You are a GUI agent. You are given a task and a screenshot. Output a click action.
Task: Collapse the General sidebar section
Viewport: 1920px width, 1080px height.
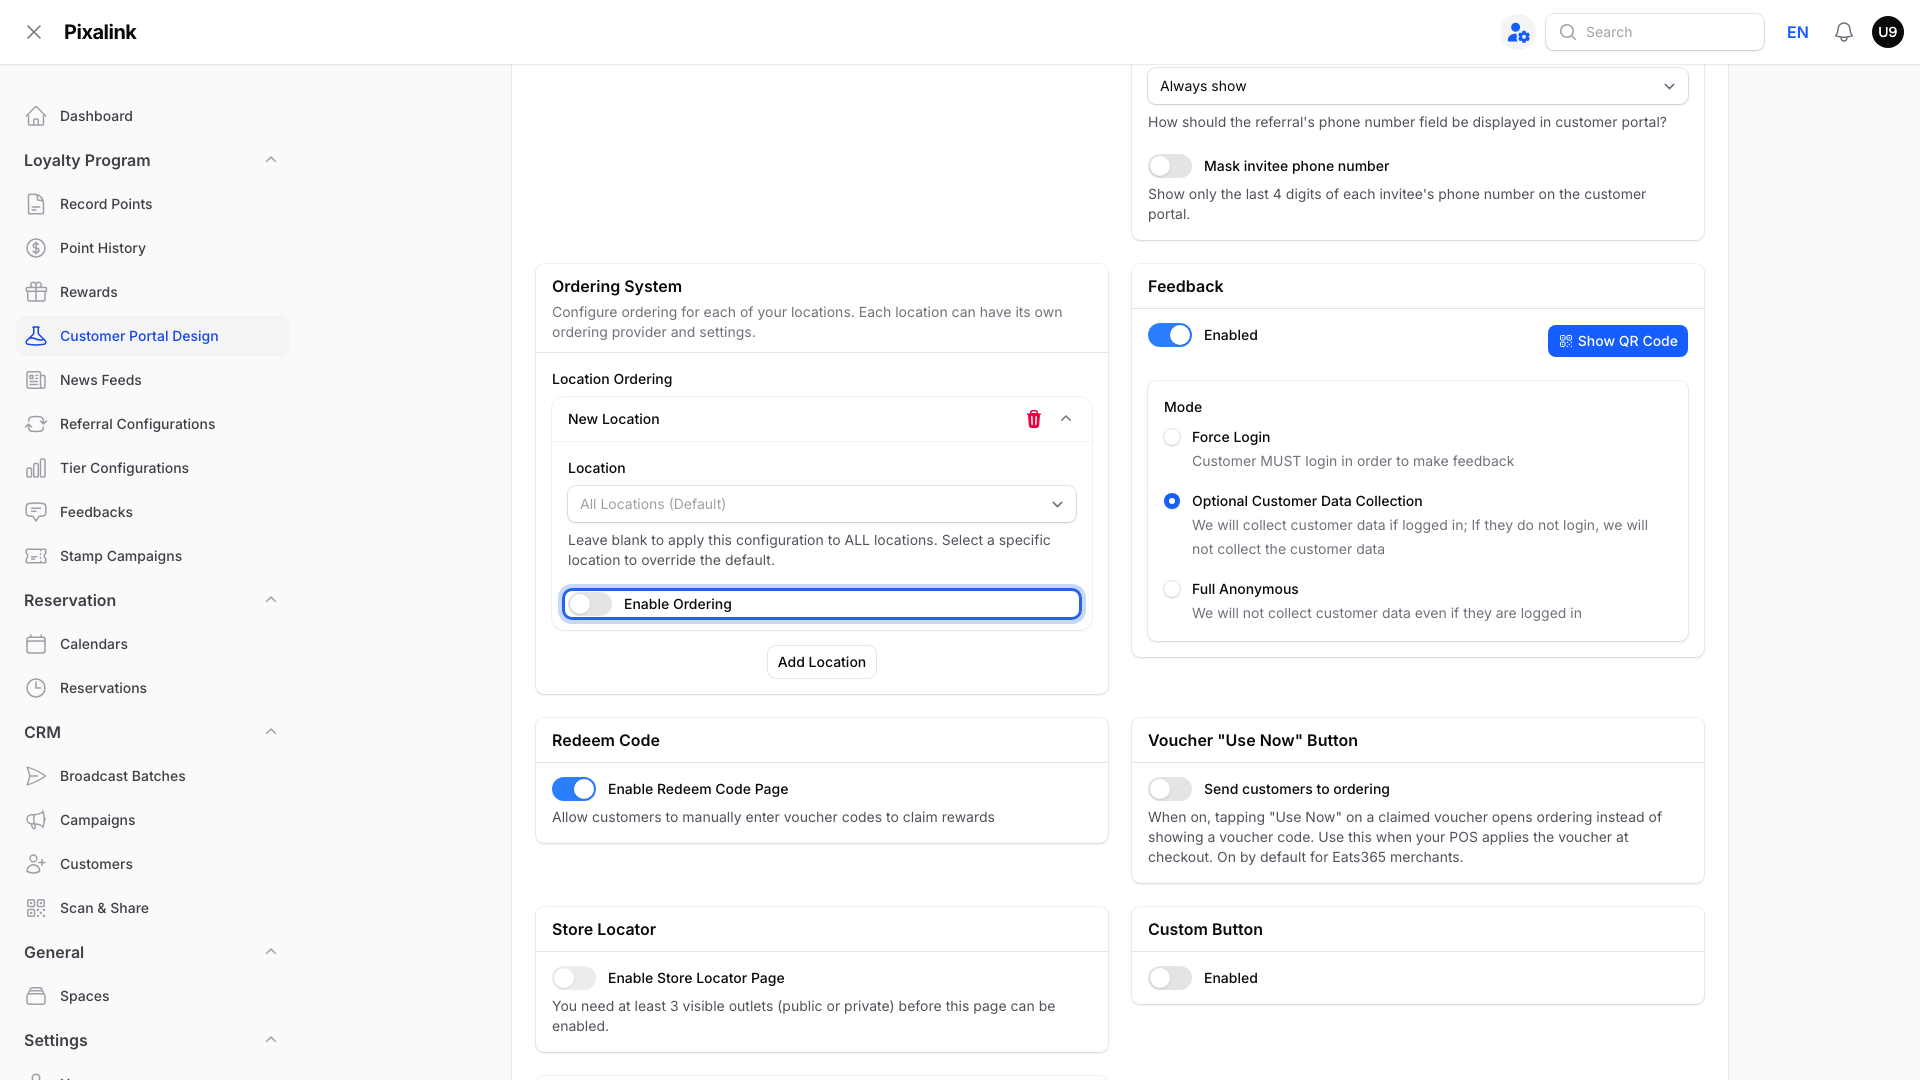pyautogui.click(x=271, y=952)
